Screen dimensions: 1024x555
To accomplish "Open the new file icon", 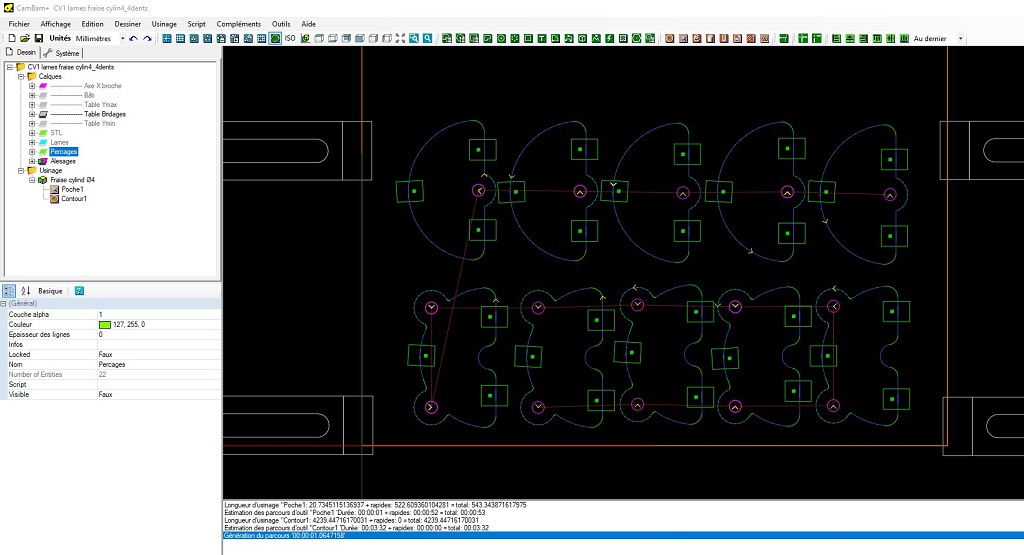I will point(11,38).
